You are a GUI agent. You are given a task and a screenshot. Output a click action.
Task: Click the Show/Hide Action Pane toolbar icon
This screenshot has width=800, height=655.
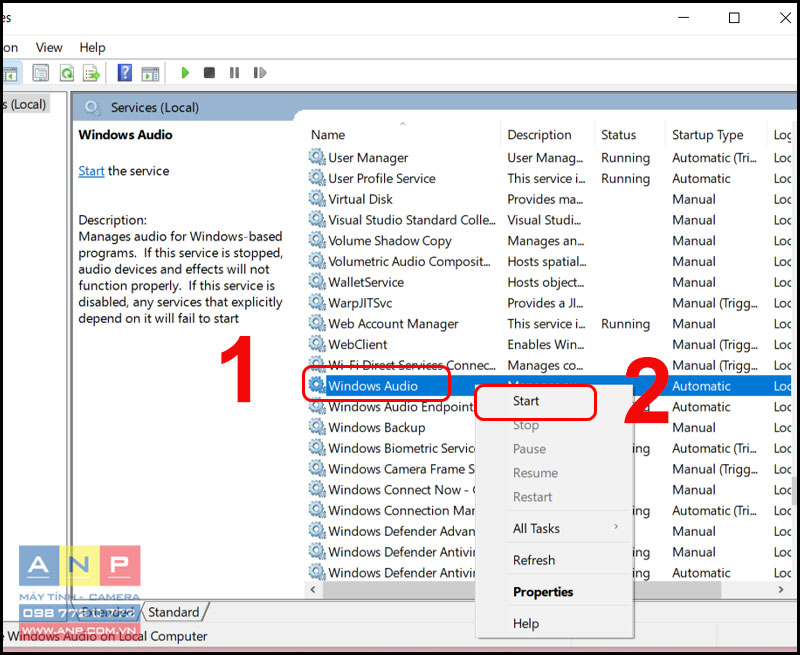coord(150,73)
